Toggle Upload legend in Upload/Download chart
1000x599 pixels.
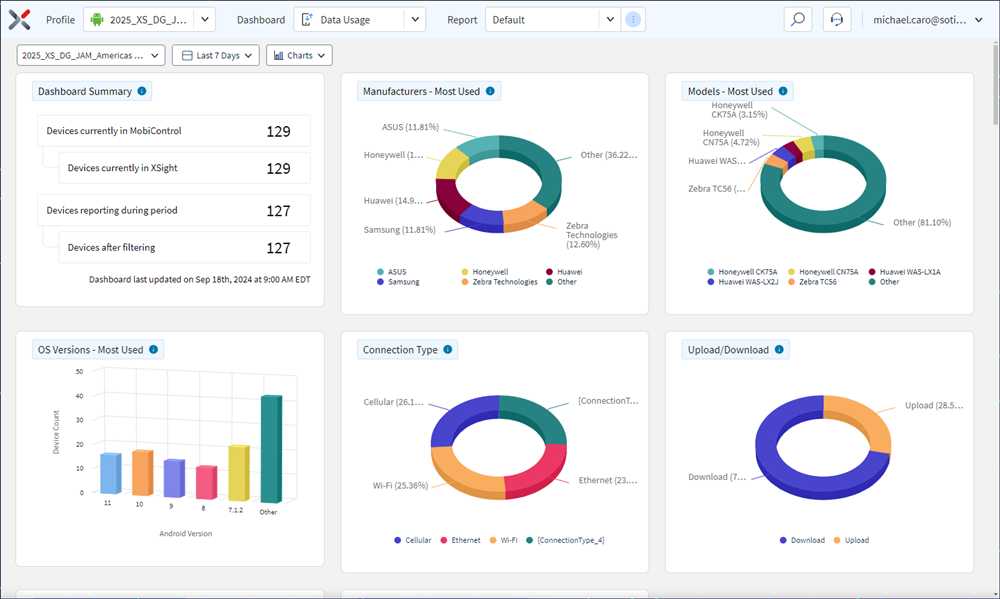coord(851,540)
